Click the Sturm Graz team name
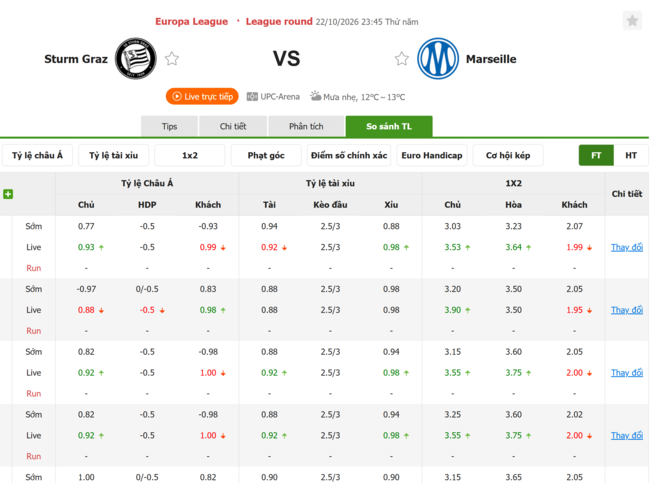 click(76, 59)
